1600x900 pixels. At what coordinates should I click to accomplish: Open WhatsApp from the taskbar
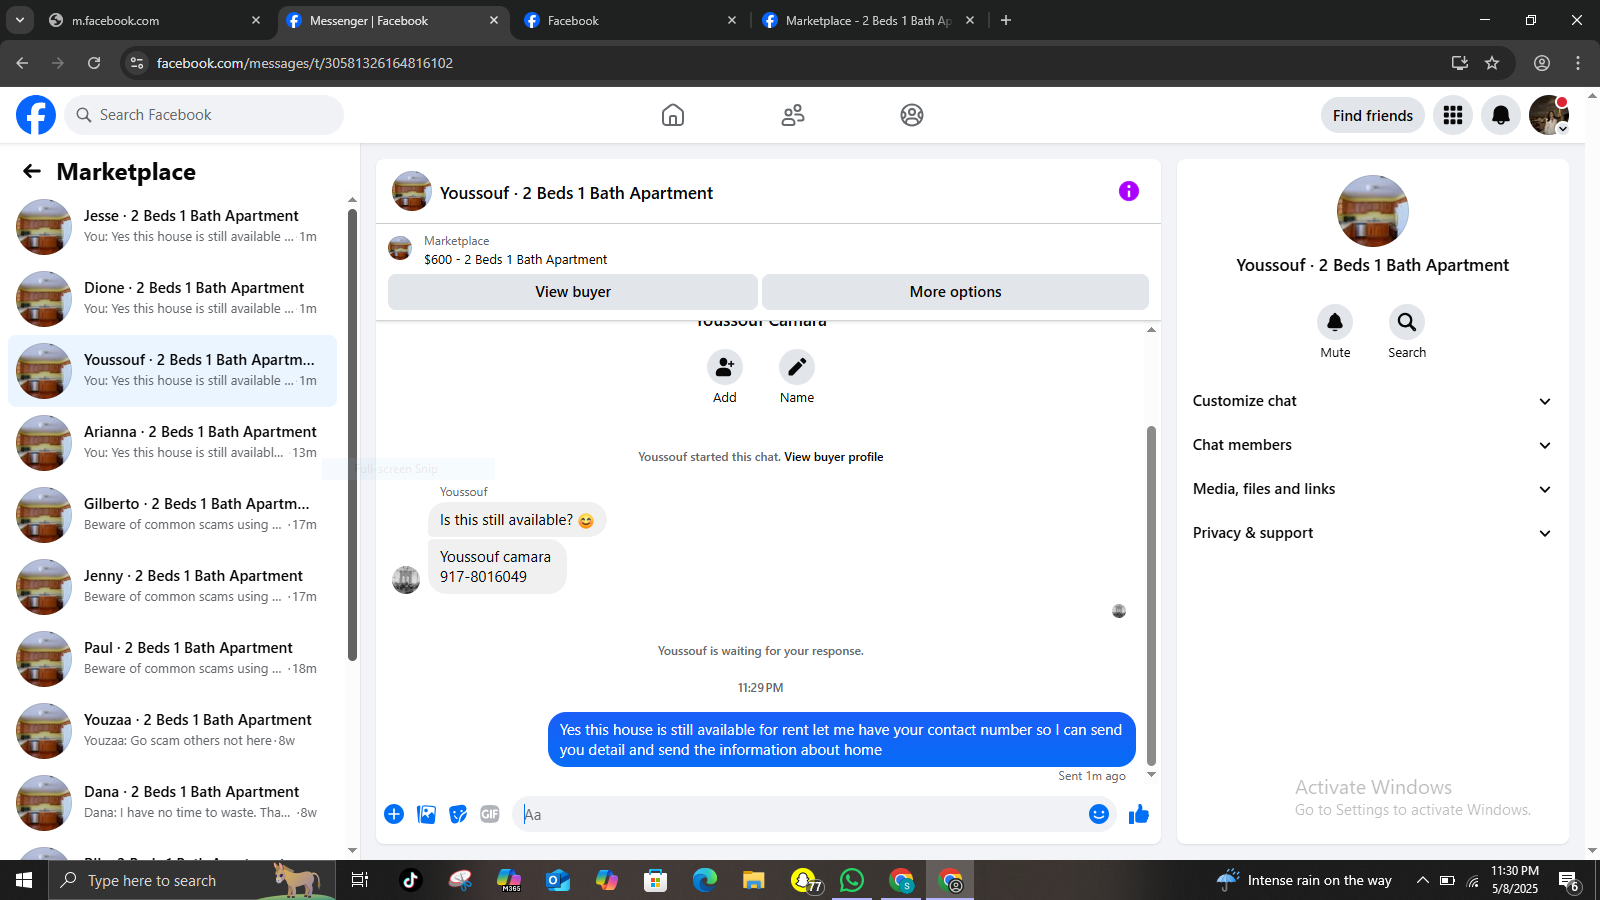click(x=852, y=880)
